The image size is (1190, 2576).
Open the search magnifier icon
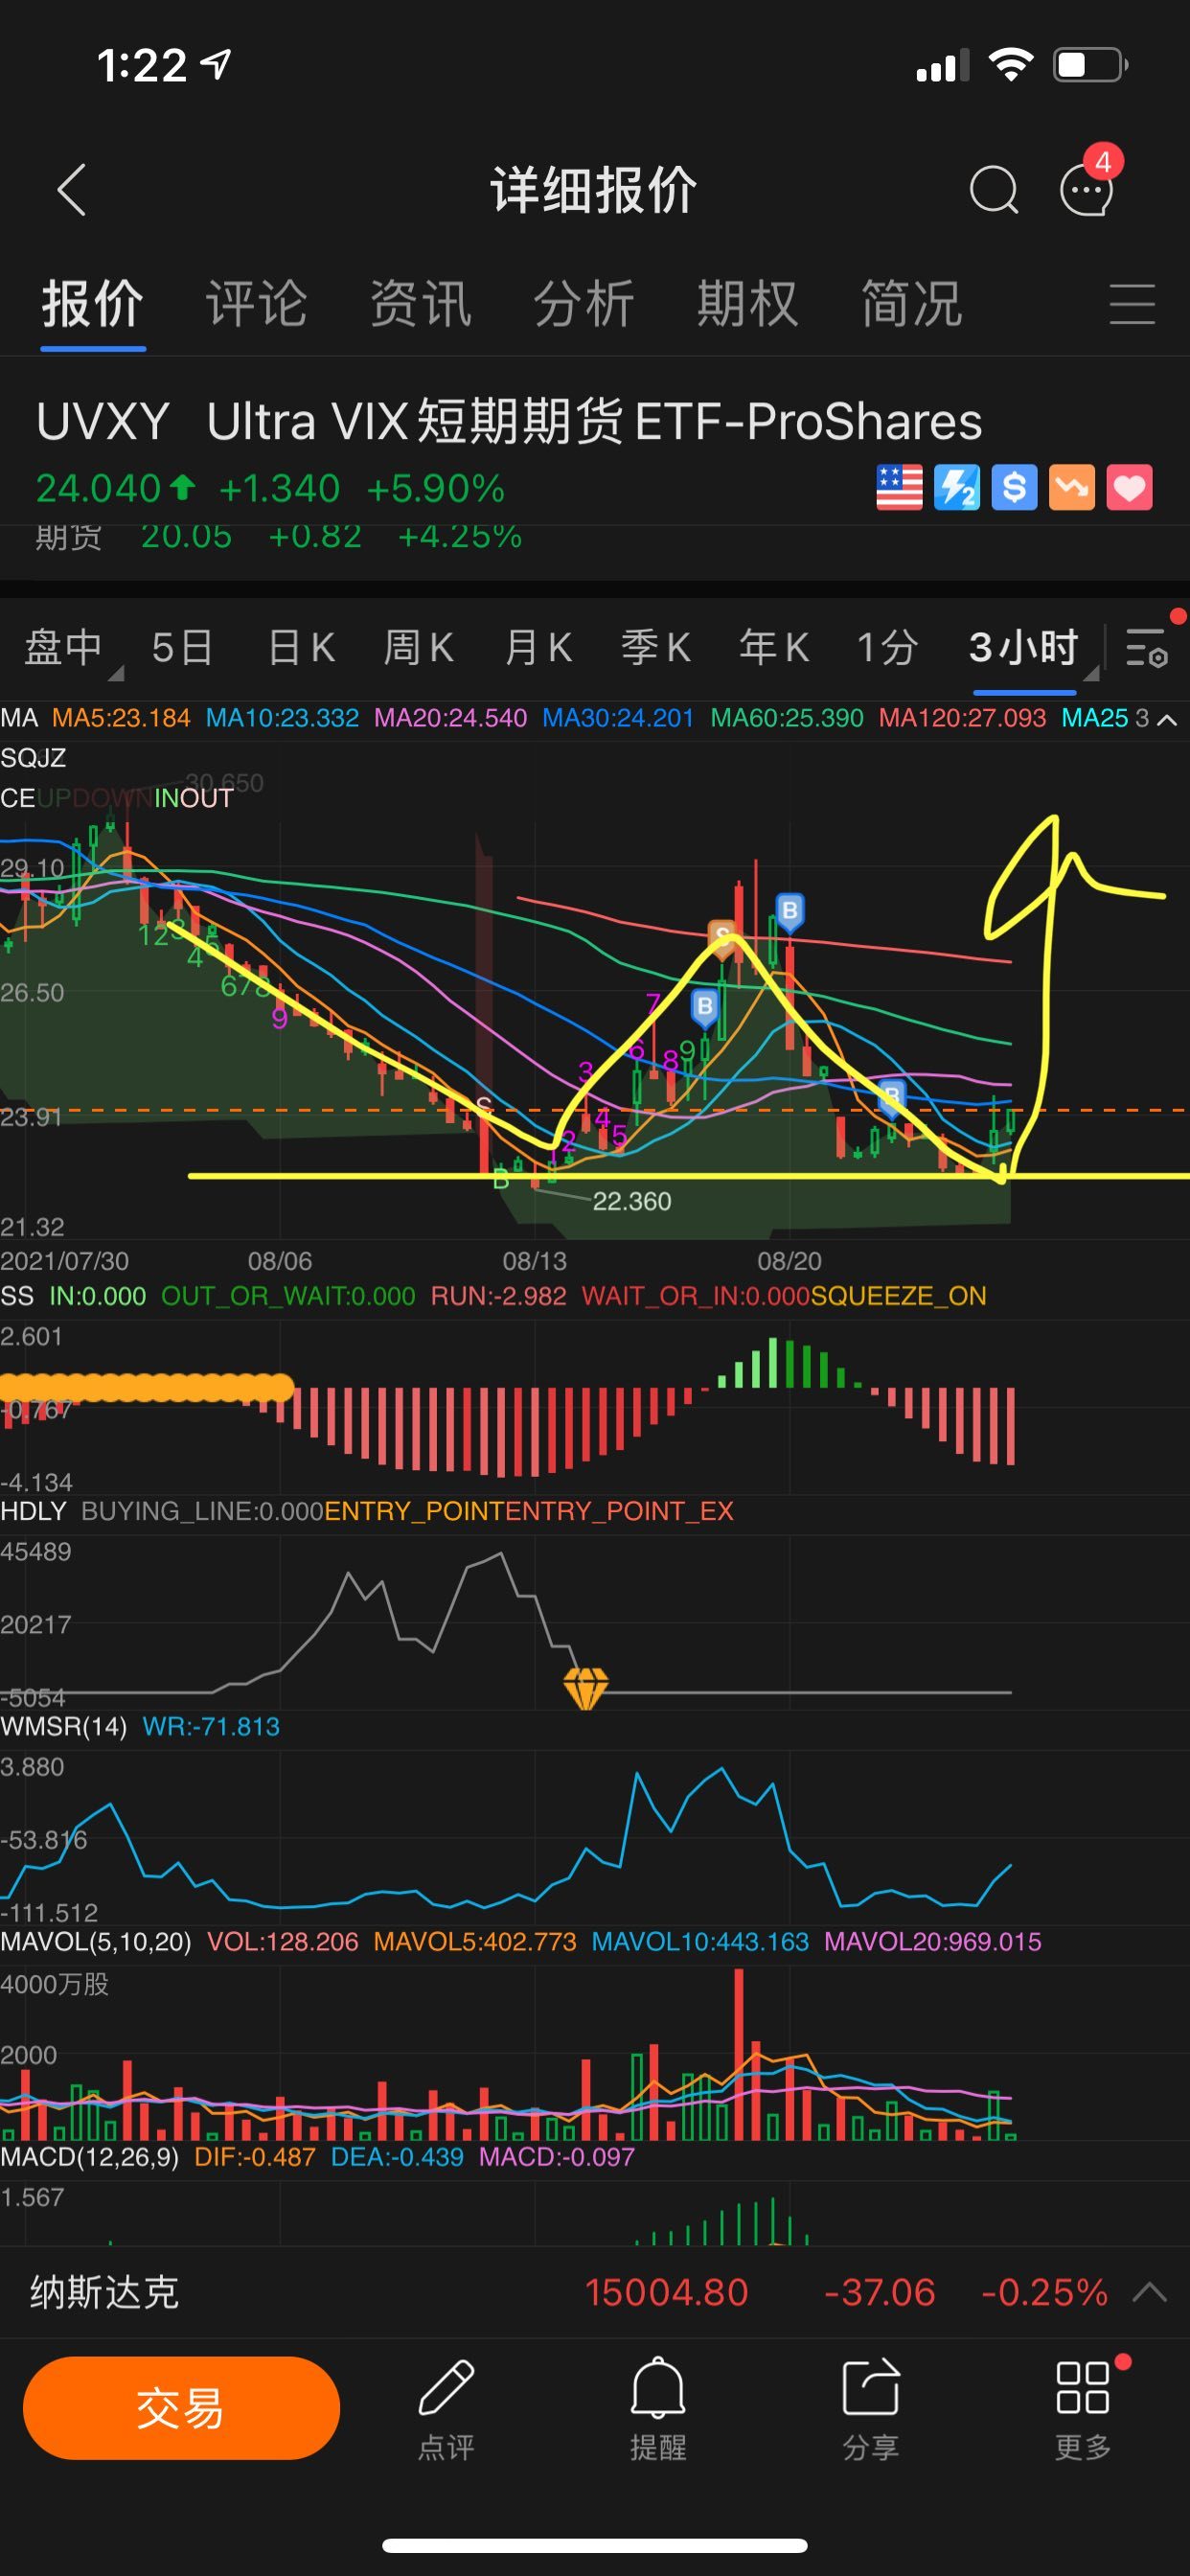pyautogui.click(x=993, y=190)
